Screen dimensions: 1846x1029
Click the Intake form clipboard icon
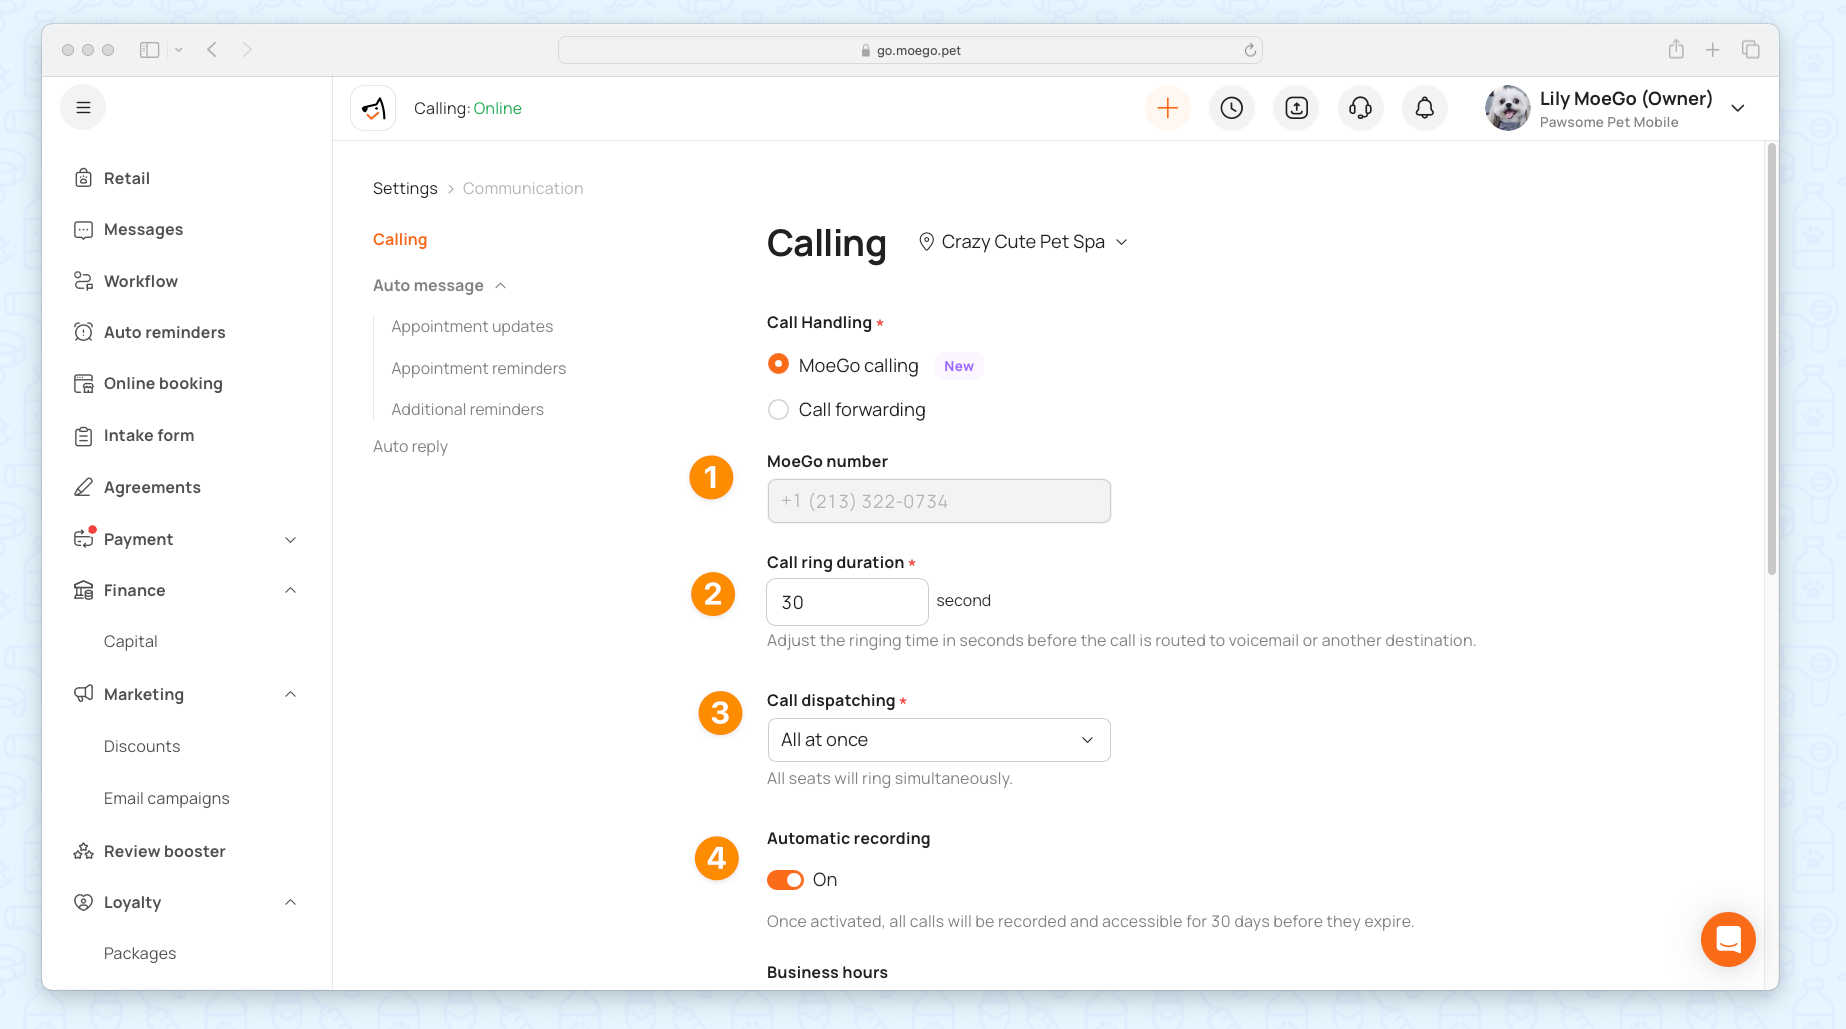(x=84, y=436)
